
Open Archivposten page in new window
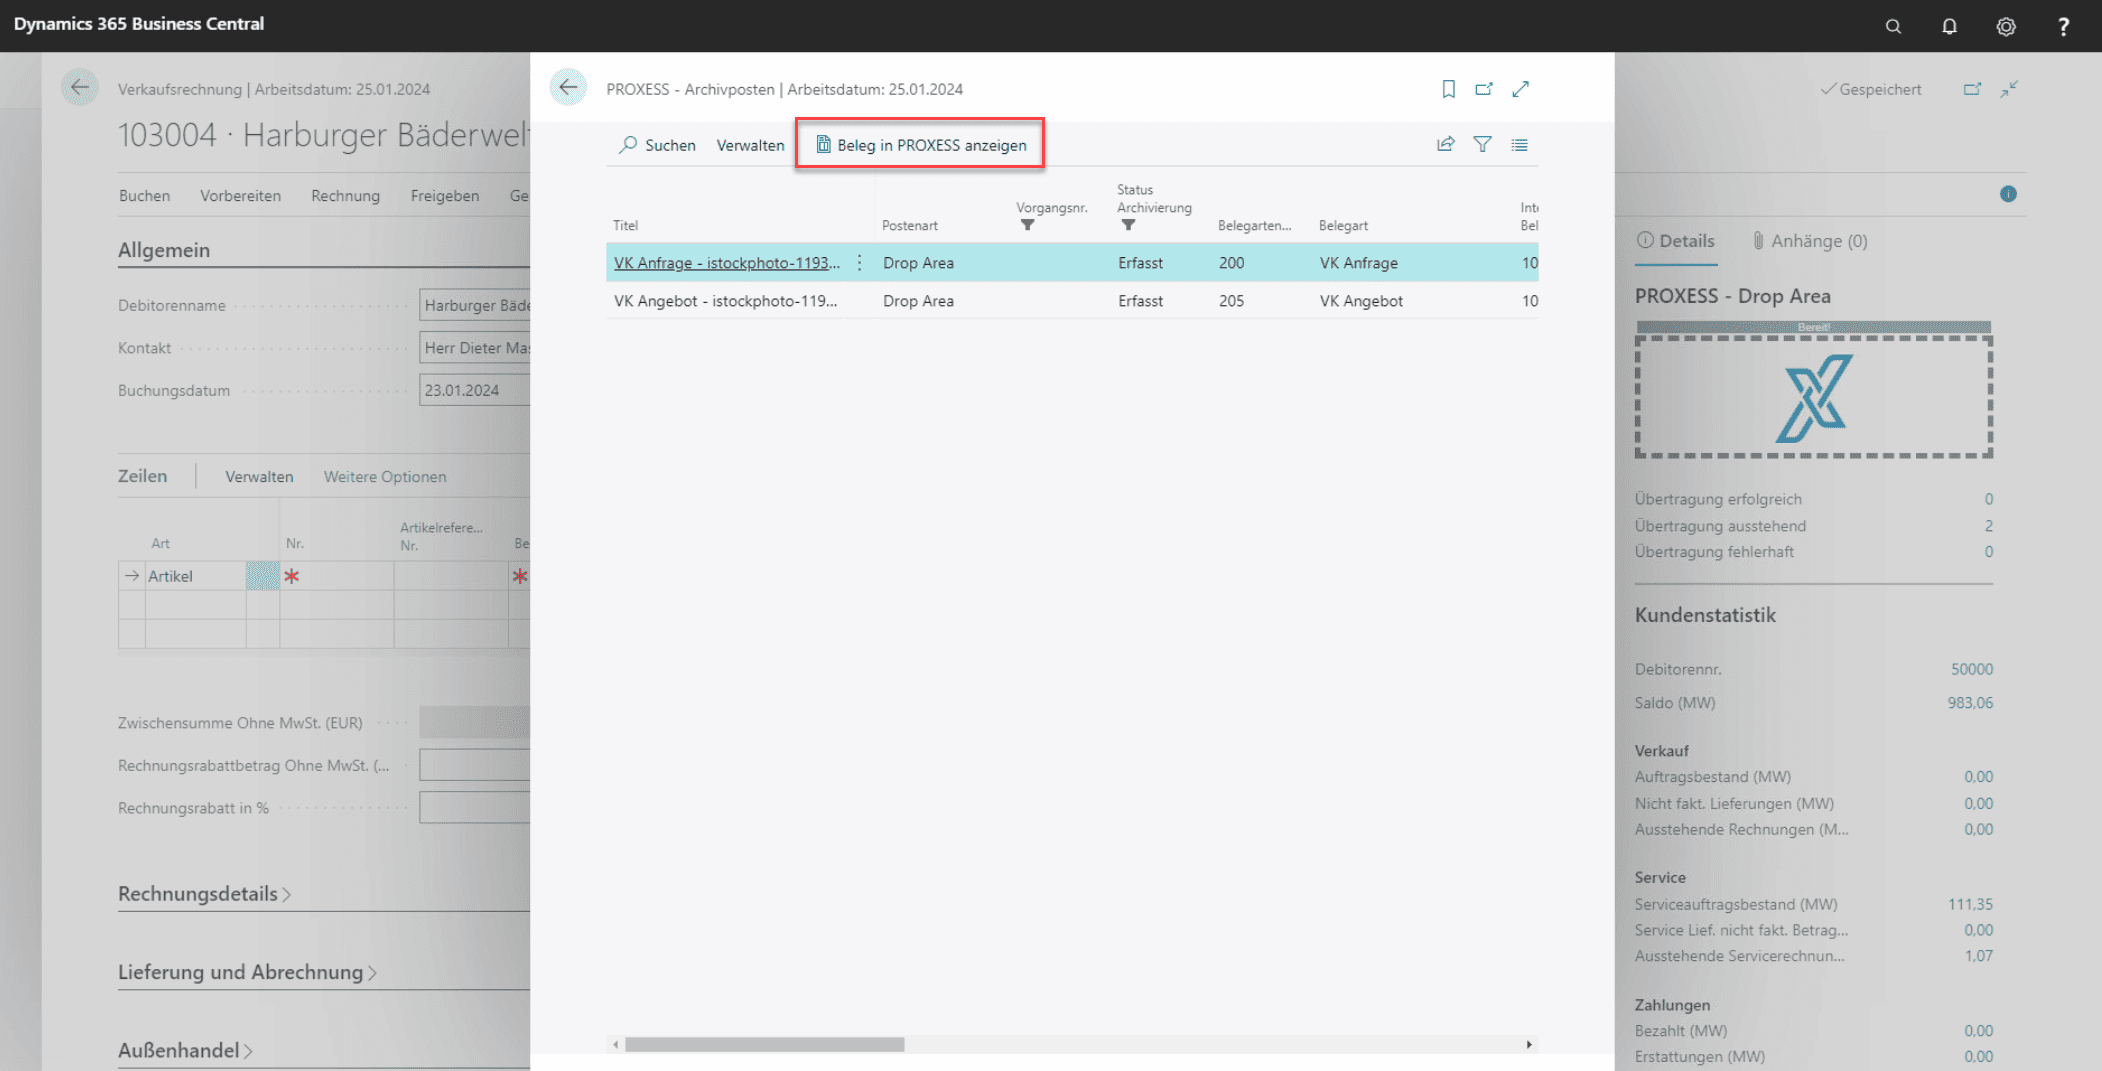1484,89
